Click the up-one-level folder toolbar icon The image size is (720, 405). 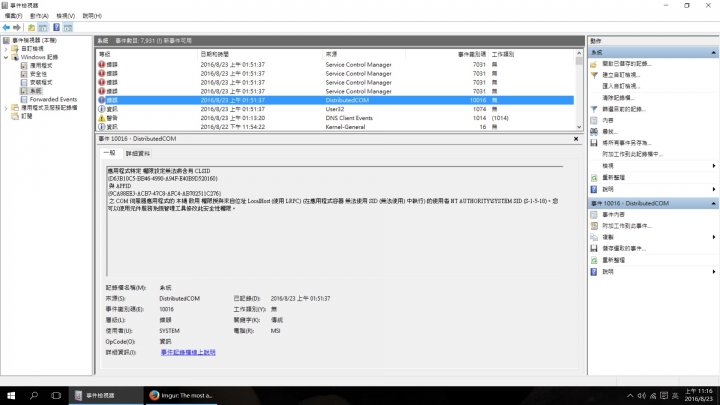click(31, 28)
